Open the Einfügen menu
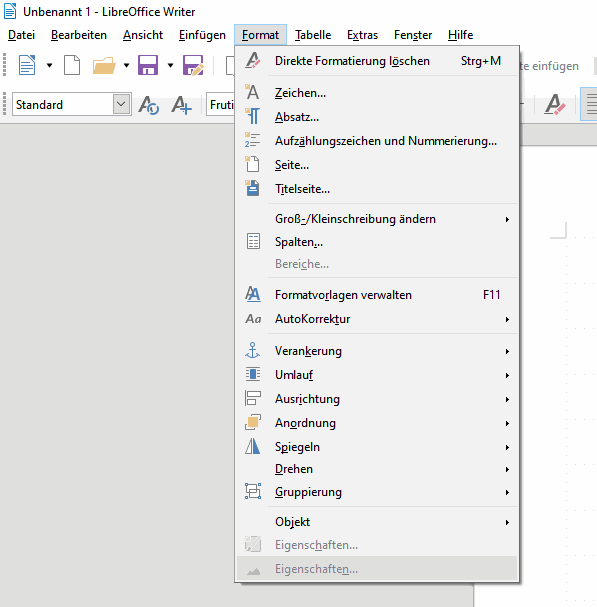The image size is (597, 607). [x=202, y=35]
